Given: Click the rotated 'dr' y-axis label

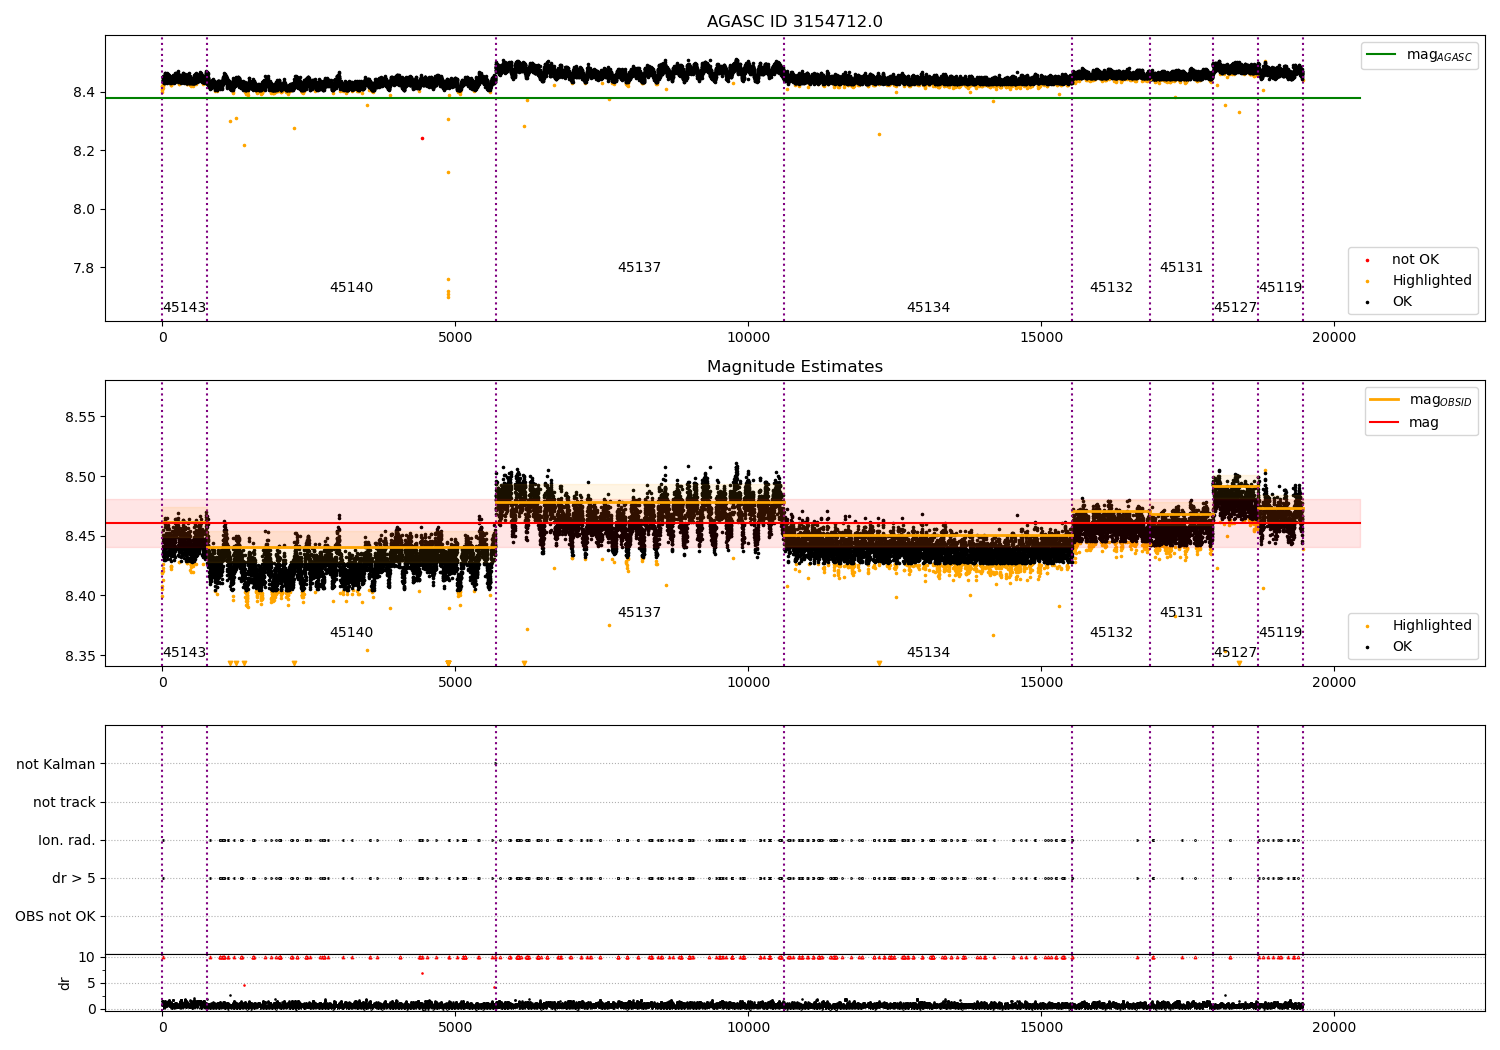Looking at the screenshot, I should [x=65, y=983].
